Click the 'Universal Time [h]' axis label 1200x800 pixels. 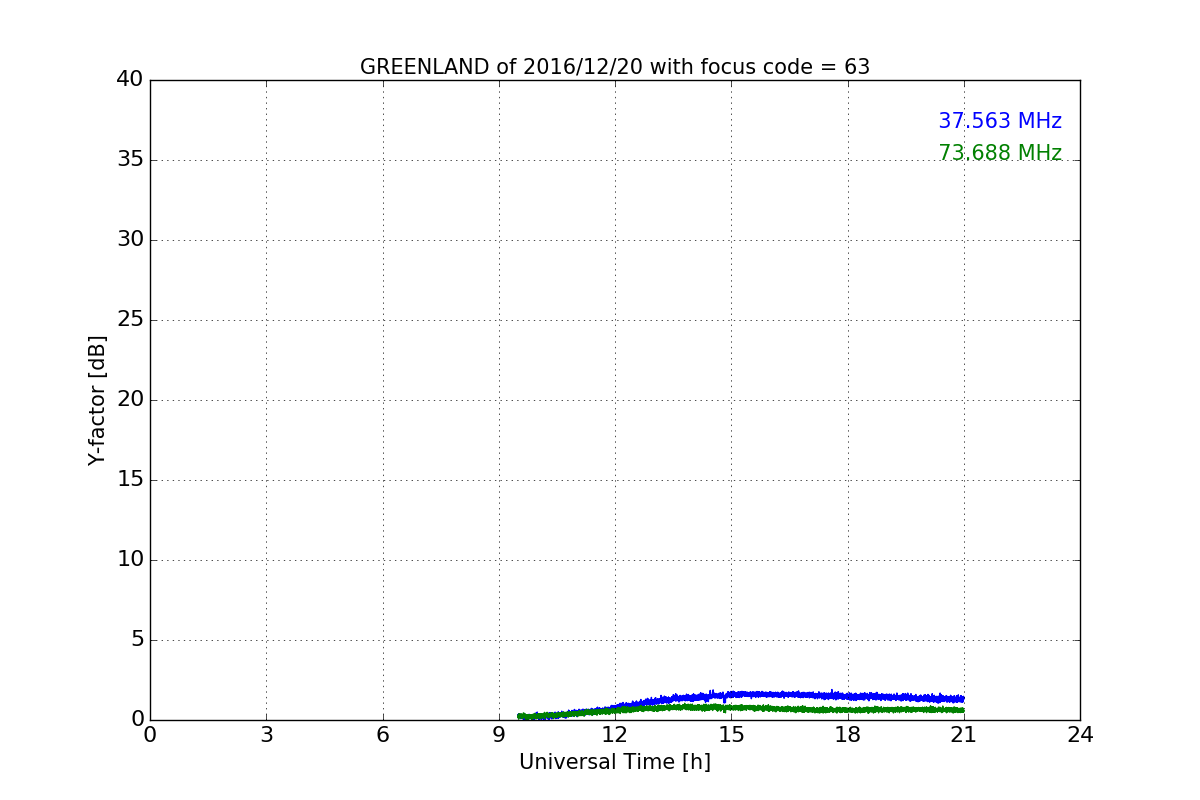click(x=615, y=762)
